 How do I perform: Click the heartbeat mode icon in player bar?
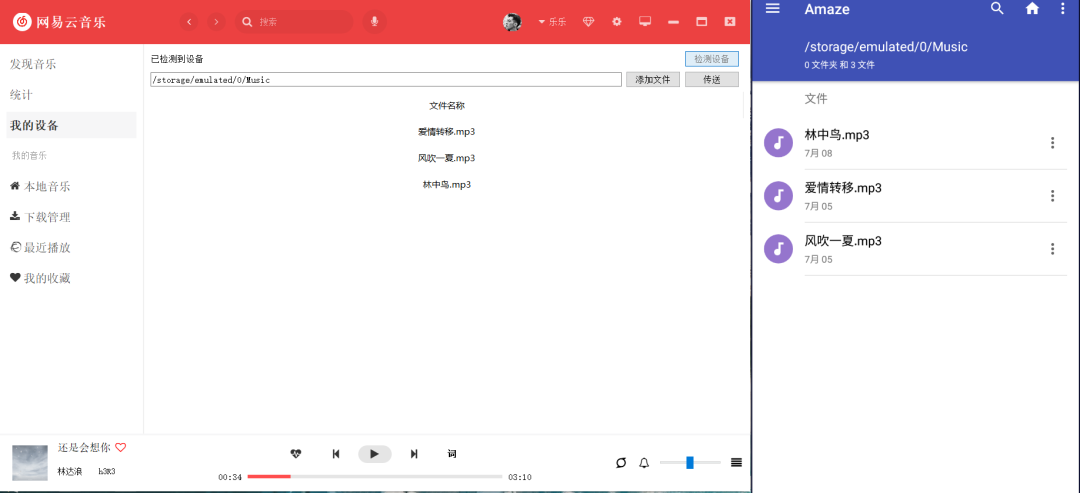(295, 454)
